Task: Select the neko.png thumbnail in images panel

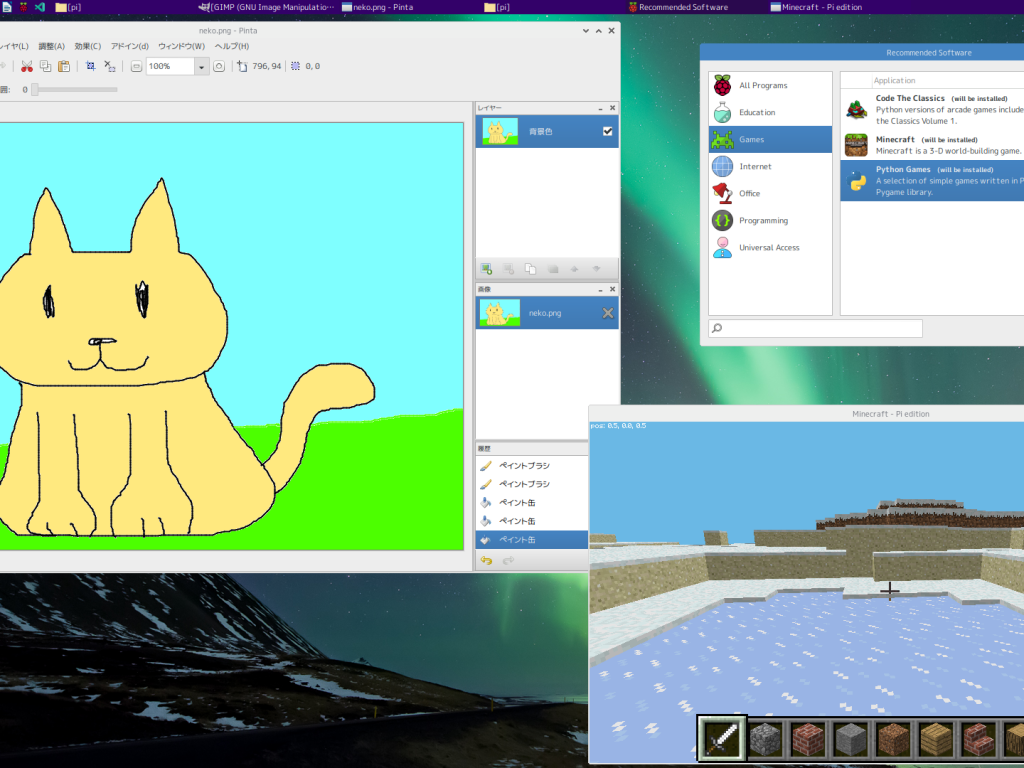Action: coord(500,313)
